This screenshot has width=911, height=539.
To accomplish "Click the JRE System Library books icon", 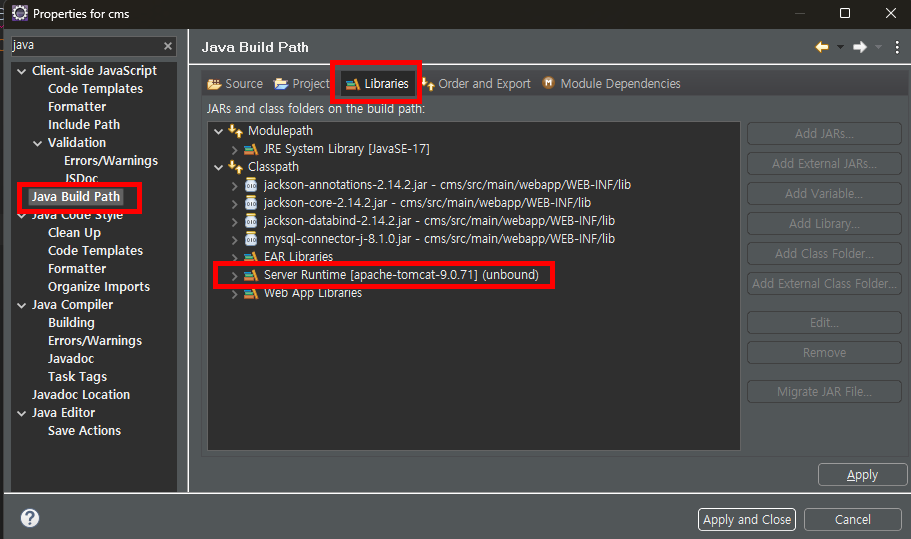I will tap(251, 149).
